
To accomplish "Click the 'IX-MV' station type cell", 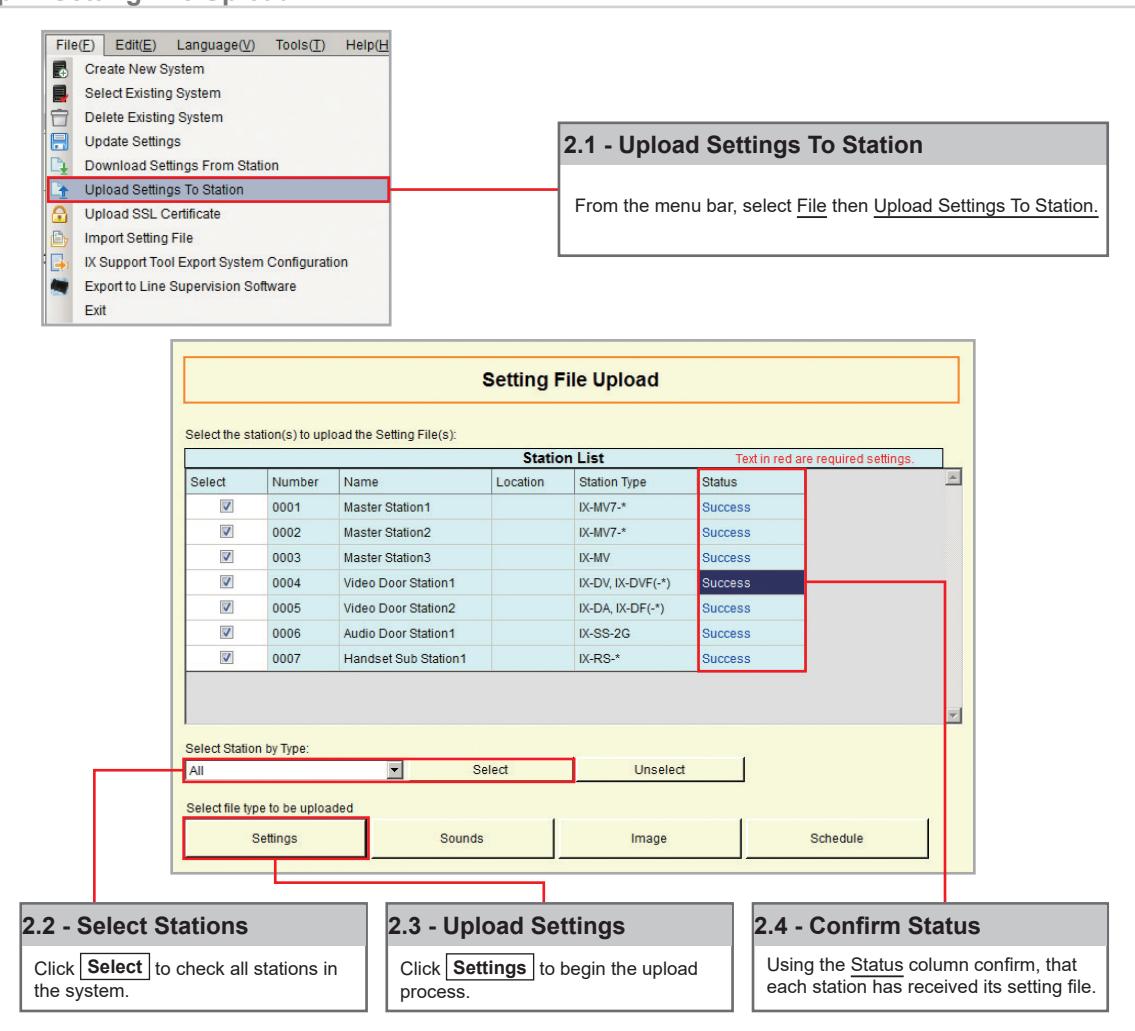I will tap(636, 557).
